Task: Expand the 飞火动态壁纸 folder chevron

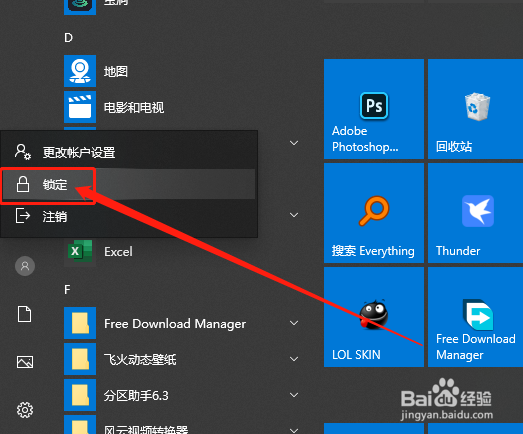Action: pos(294,359)
